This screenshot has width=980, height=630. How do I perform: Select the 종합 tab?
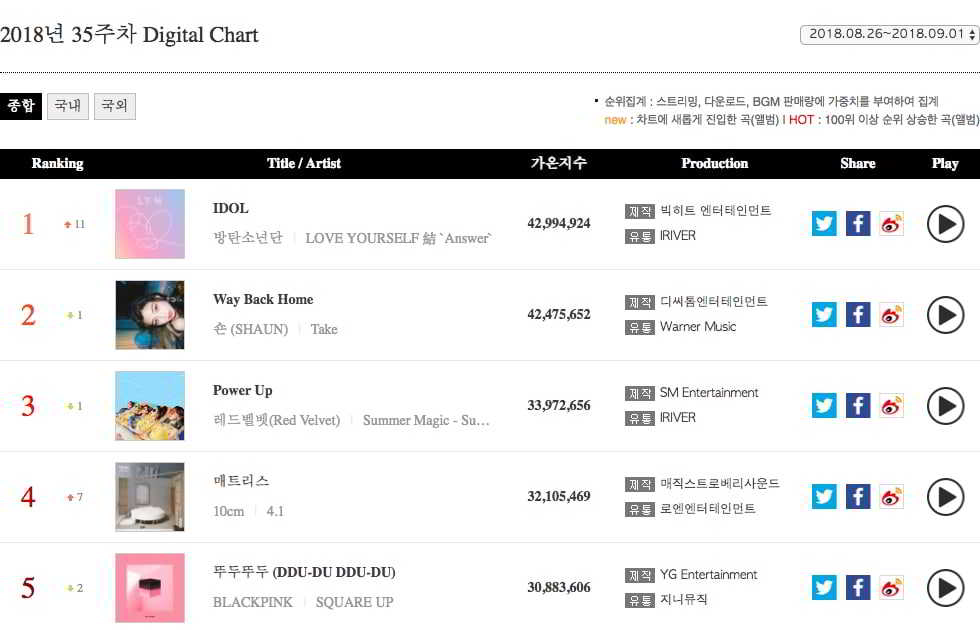click(x=21, y=106)
